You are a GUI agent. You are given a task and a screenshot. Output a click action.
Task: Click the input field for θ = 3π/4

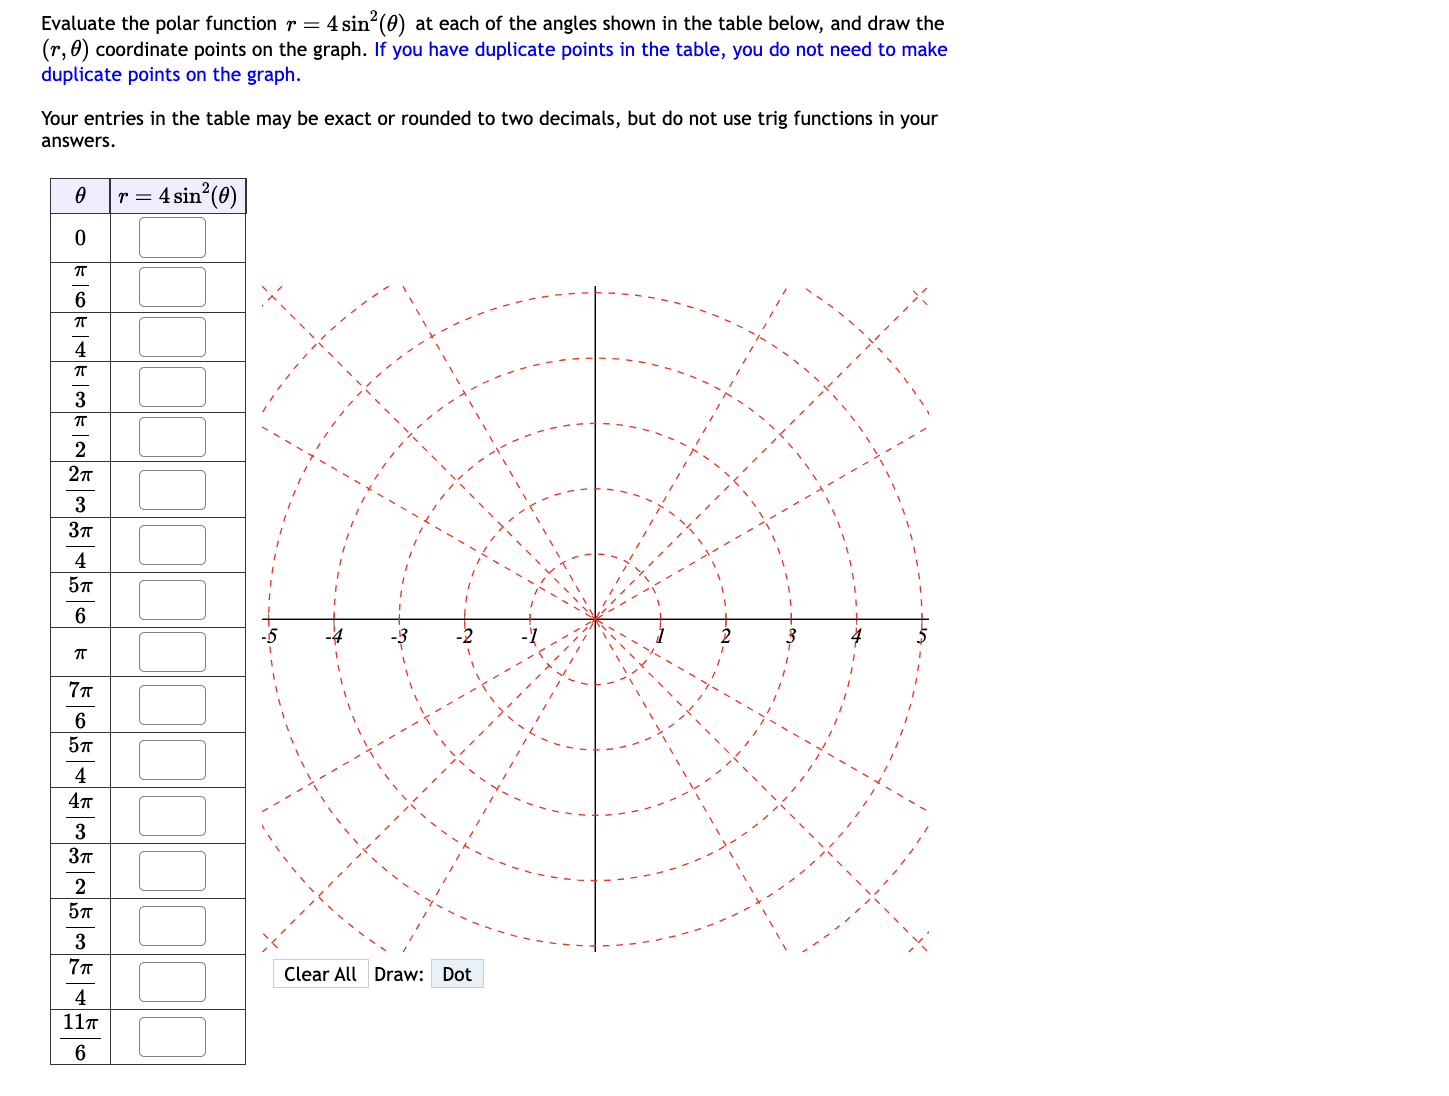pyautogui.click(x=171, y=545)
